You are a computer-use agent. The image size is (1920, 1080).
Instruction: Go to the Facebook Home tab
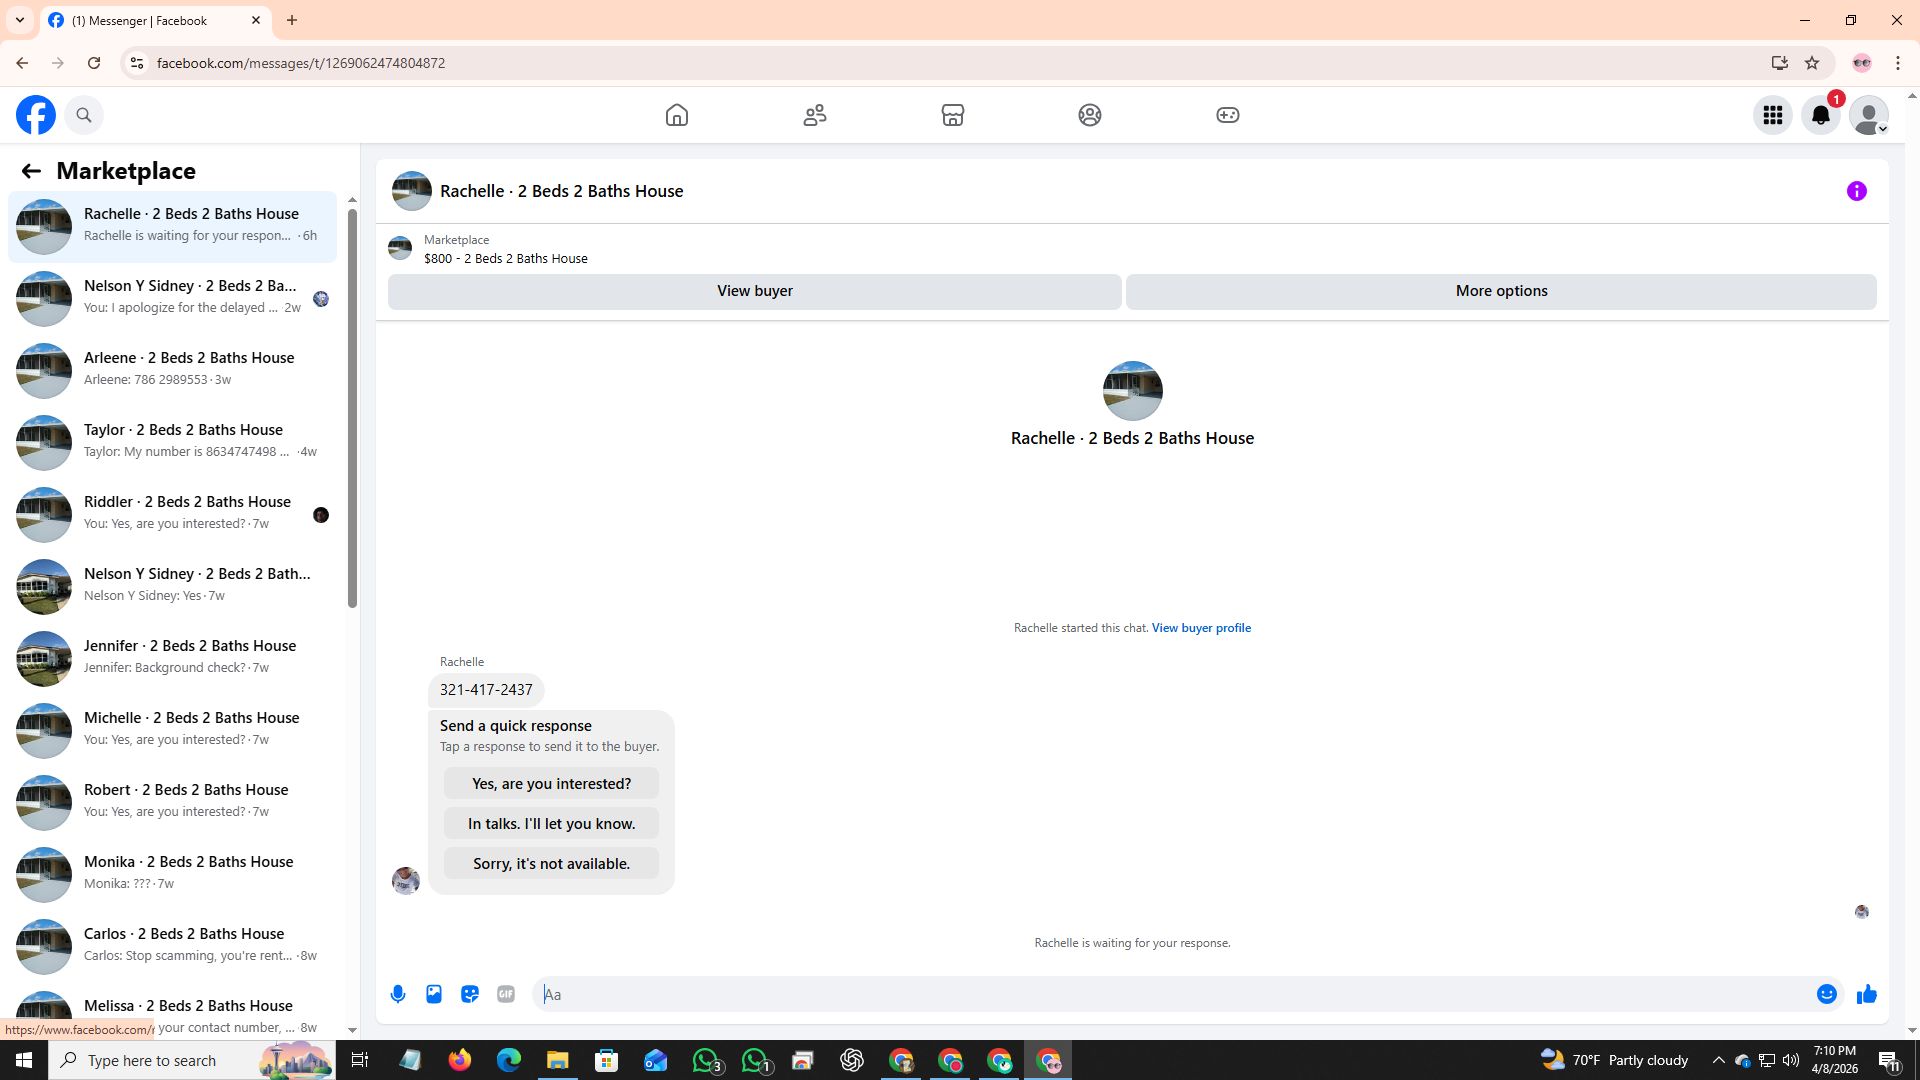tap(677, 115)
